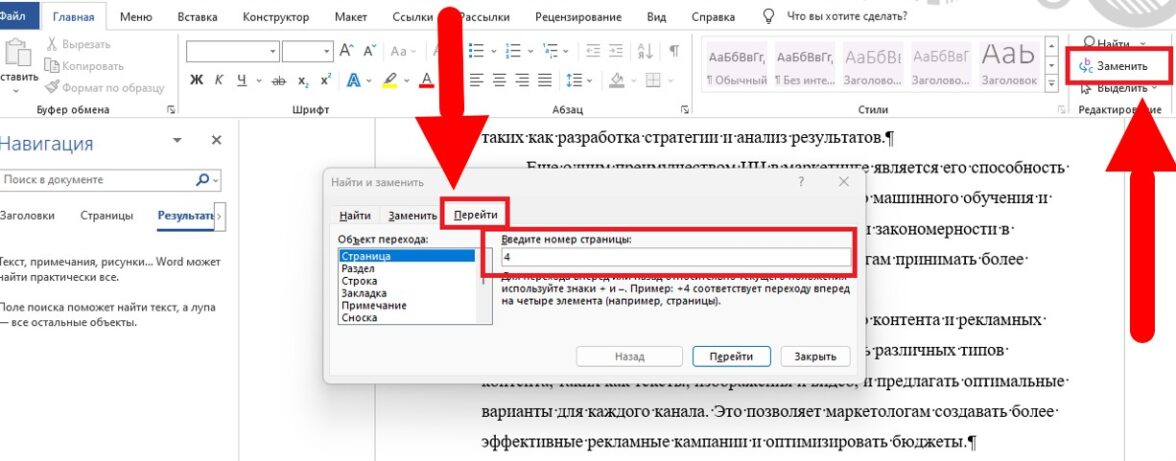Screen dimensions: 1176x461
Task: Switch to the Рецензирование ribbon tab
Action: click(x=578, y=16)
